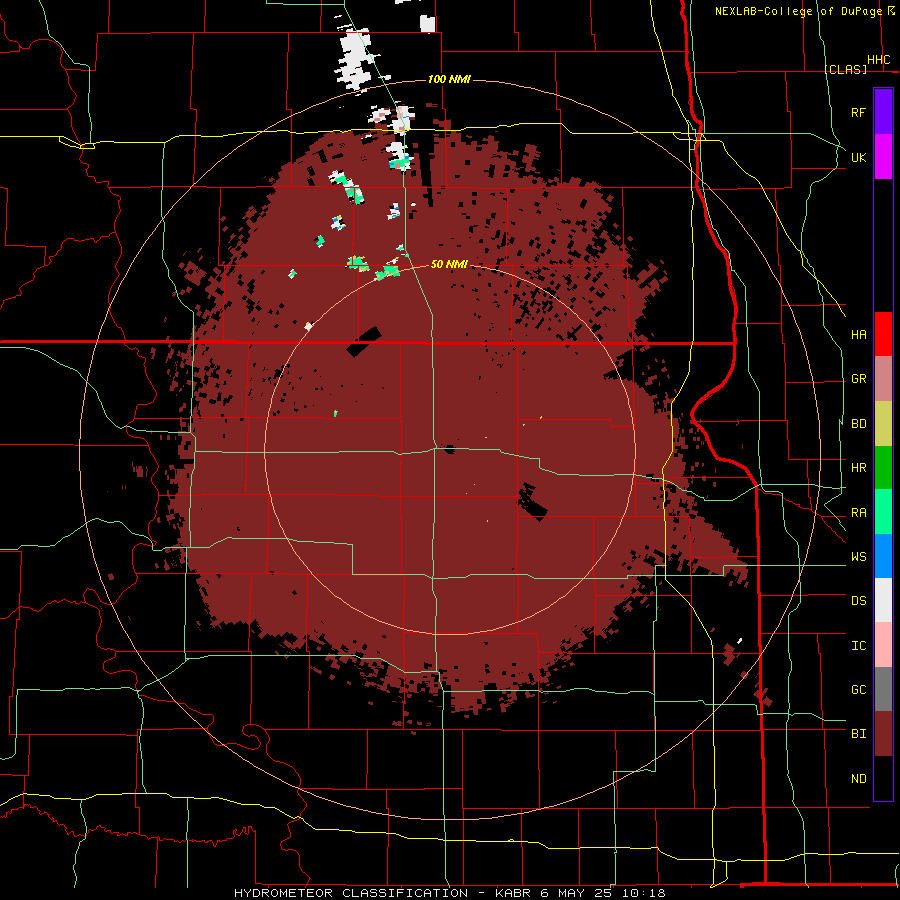Click the DS legend label
900x900 pixels.
858,601
